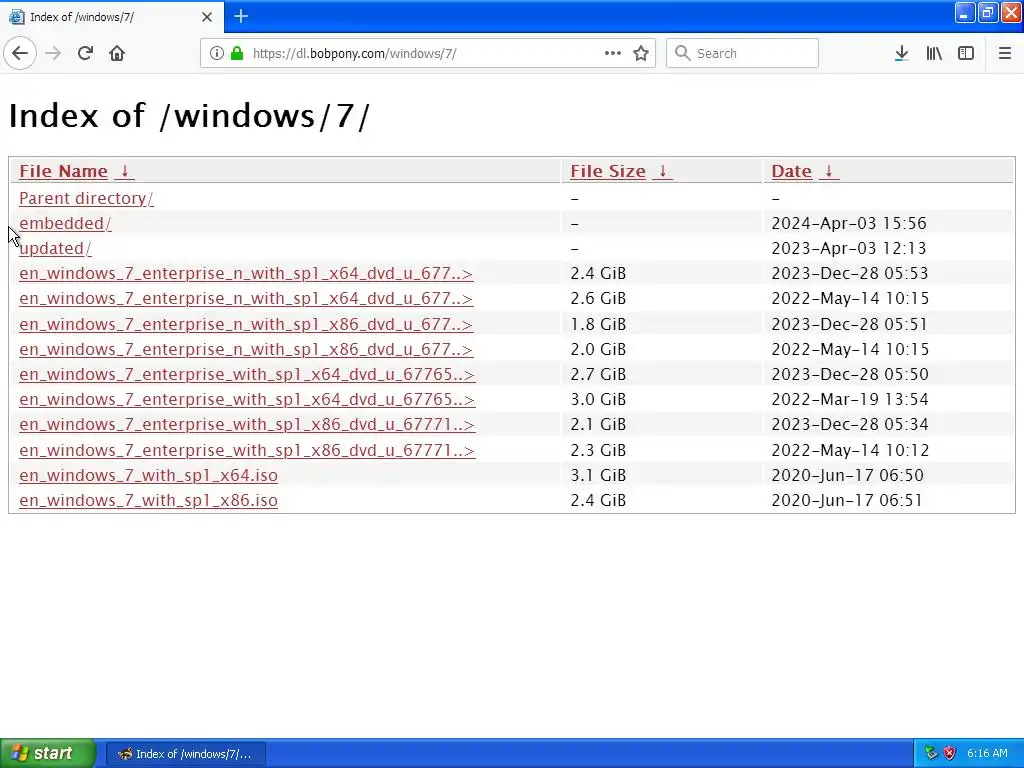Download en_windows_7_with_sp1_x64.iso

pos(148,475)
